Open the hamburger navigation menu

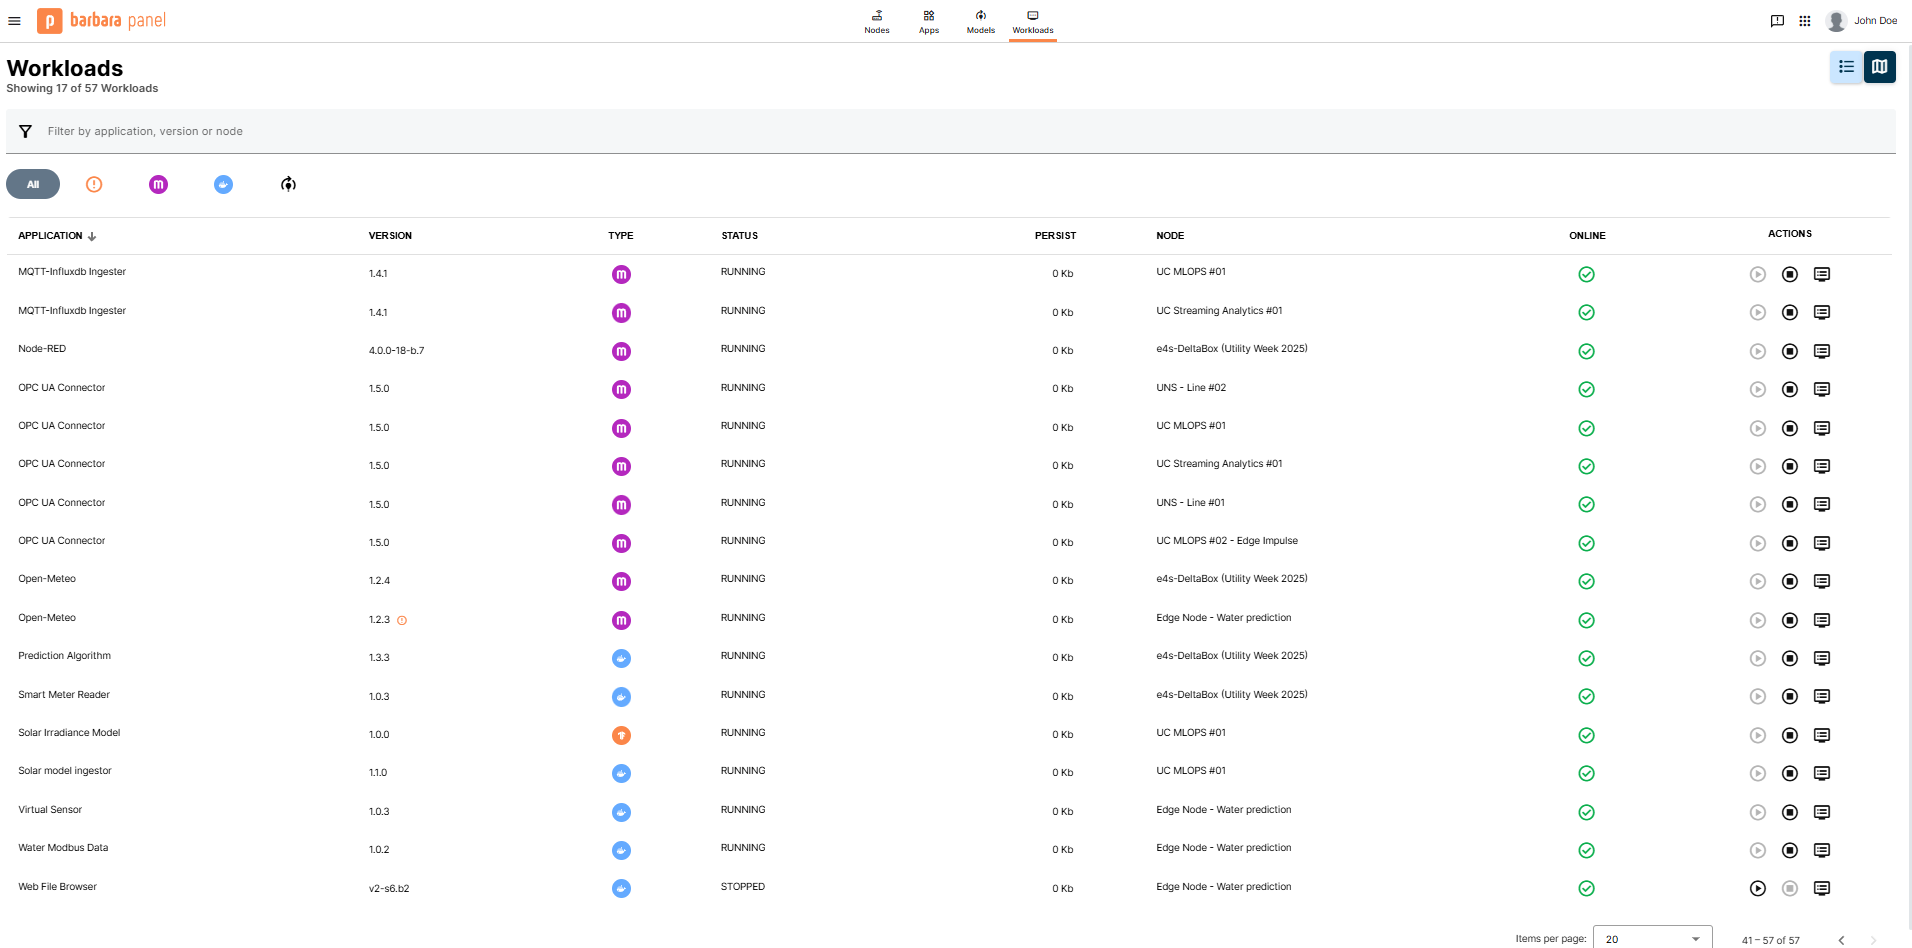14,21
